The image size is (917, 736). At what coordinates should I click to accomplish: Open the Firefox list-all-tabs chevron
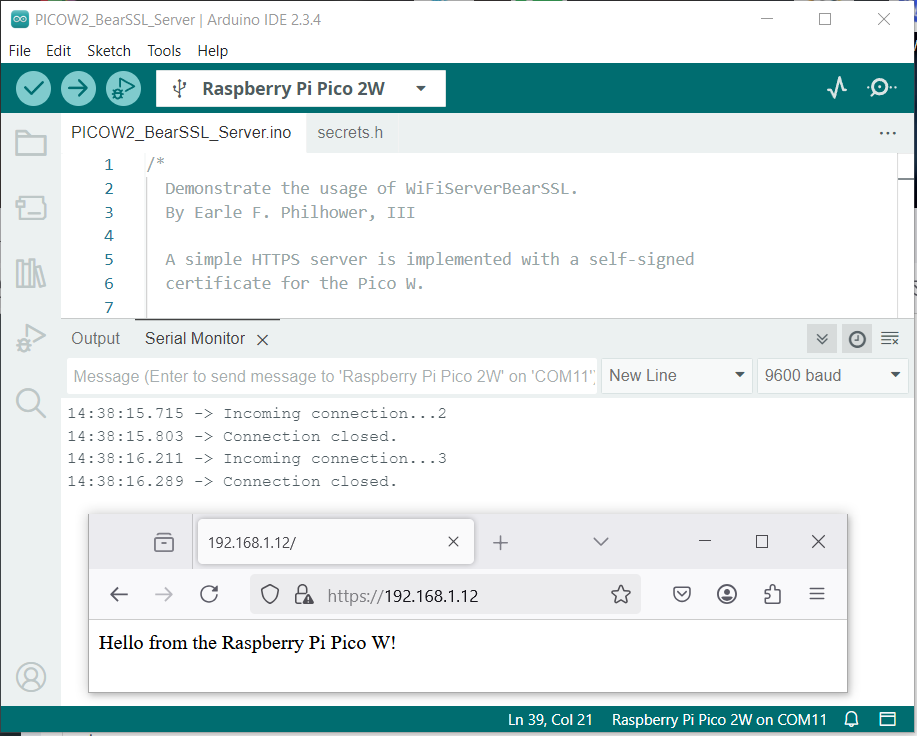pos(601,542)
